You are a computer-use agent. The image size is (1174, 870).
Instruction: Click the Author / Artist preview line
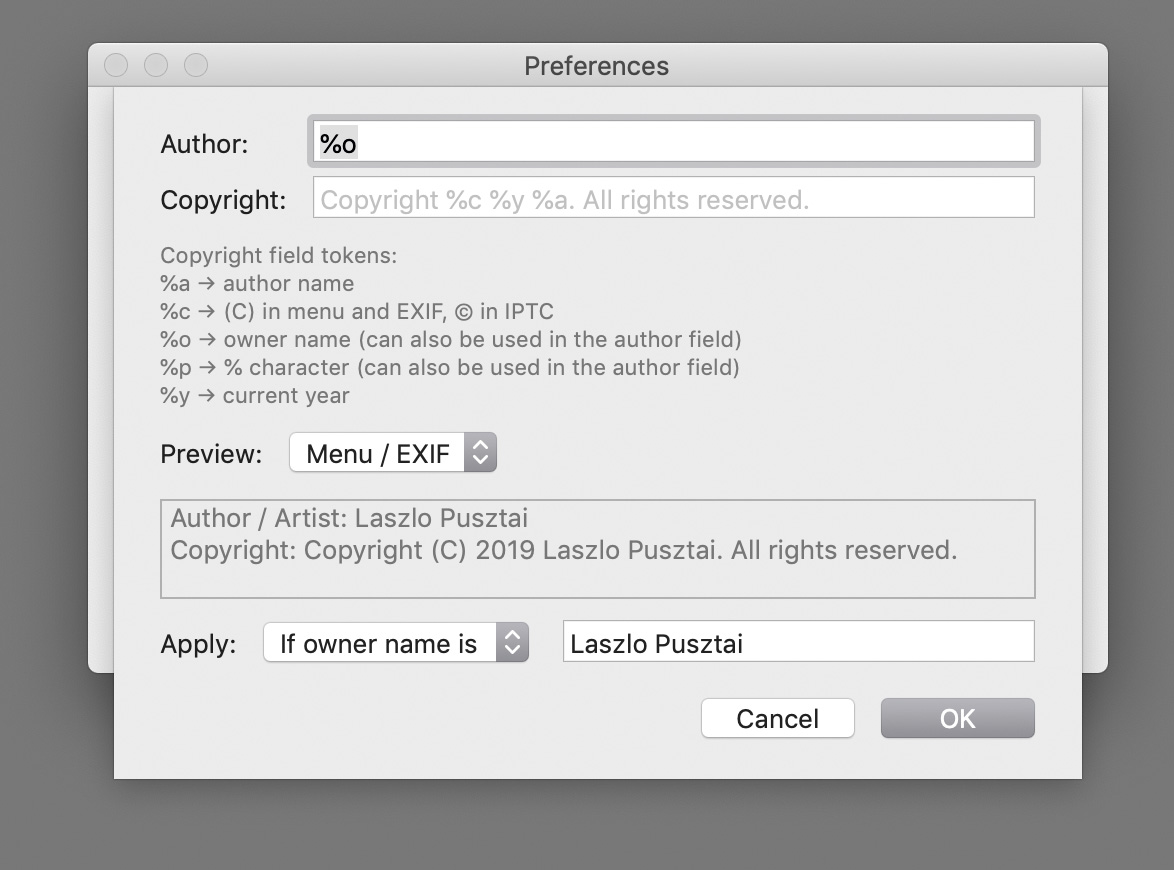pyautogui.click(x=349, y=518)
